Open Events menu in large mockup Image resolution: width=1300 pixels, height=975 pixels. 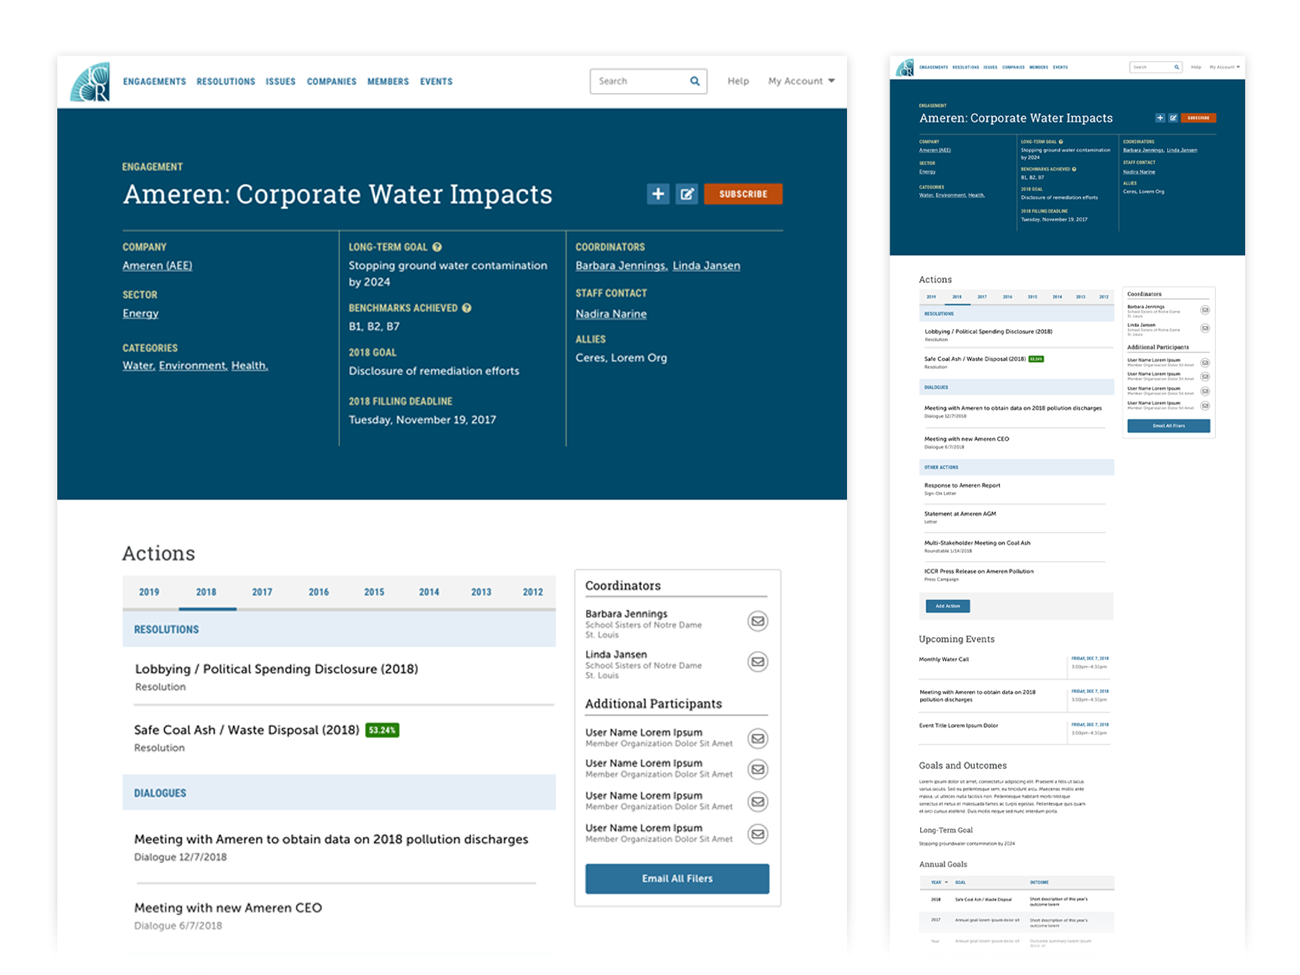coord(436,82)
